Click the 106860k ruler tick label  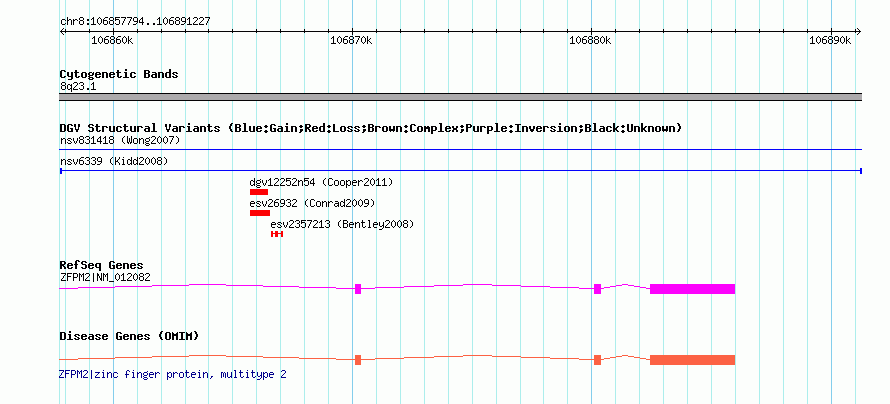coord(112,40)
